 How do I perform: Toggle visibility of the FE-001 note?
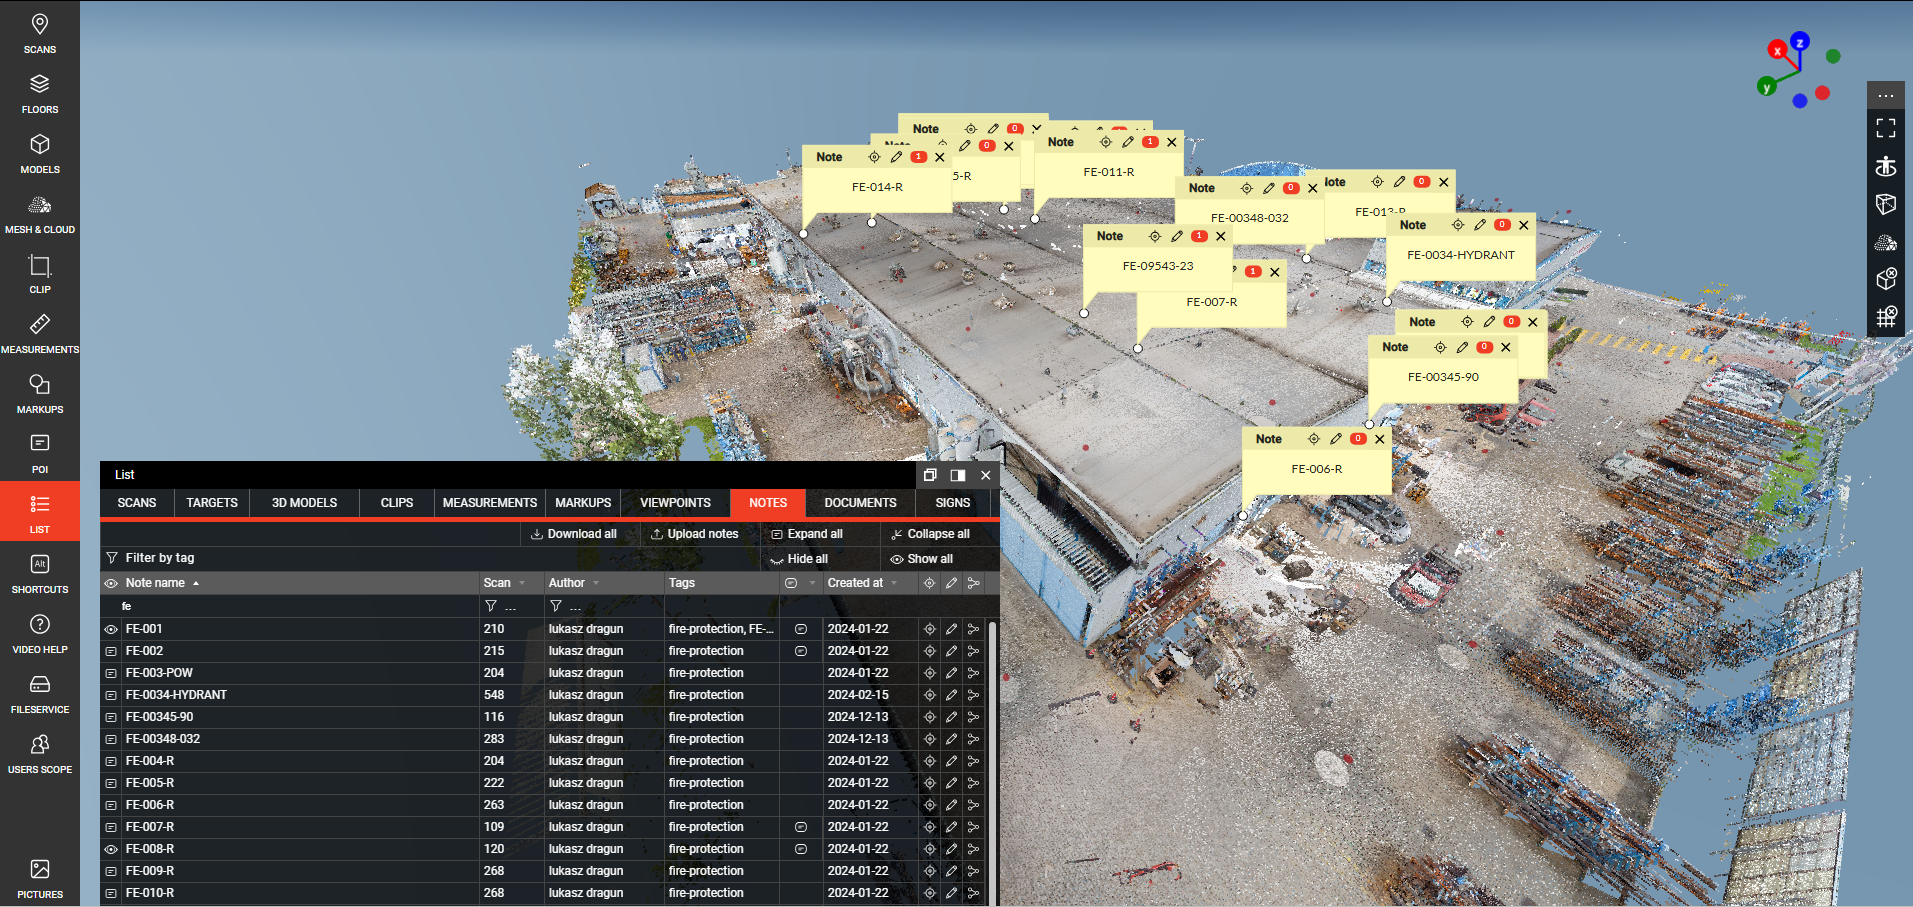(110, 628)
